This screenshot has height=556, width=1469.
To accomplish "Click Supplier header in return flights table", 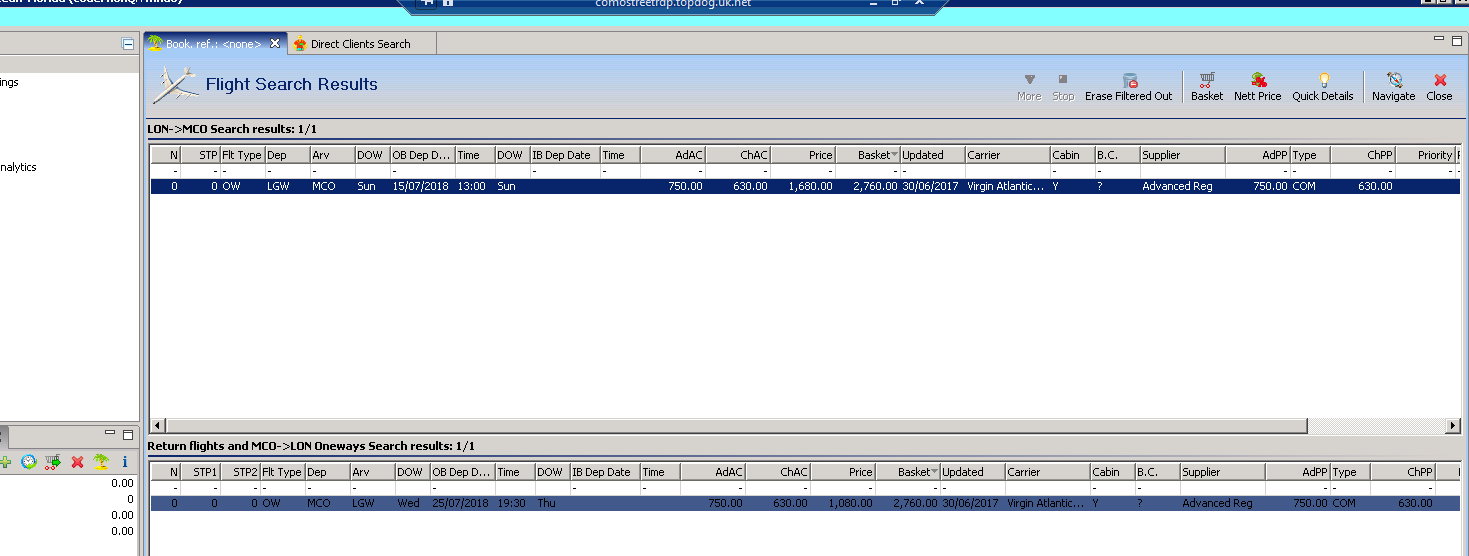I will click(x=1222, y=472).
